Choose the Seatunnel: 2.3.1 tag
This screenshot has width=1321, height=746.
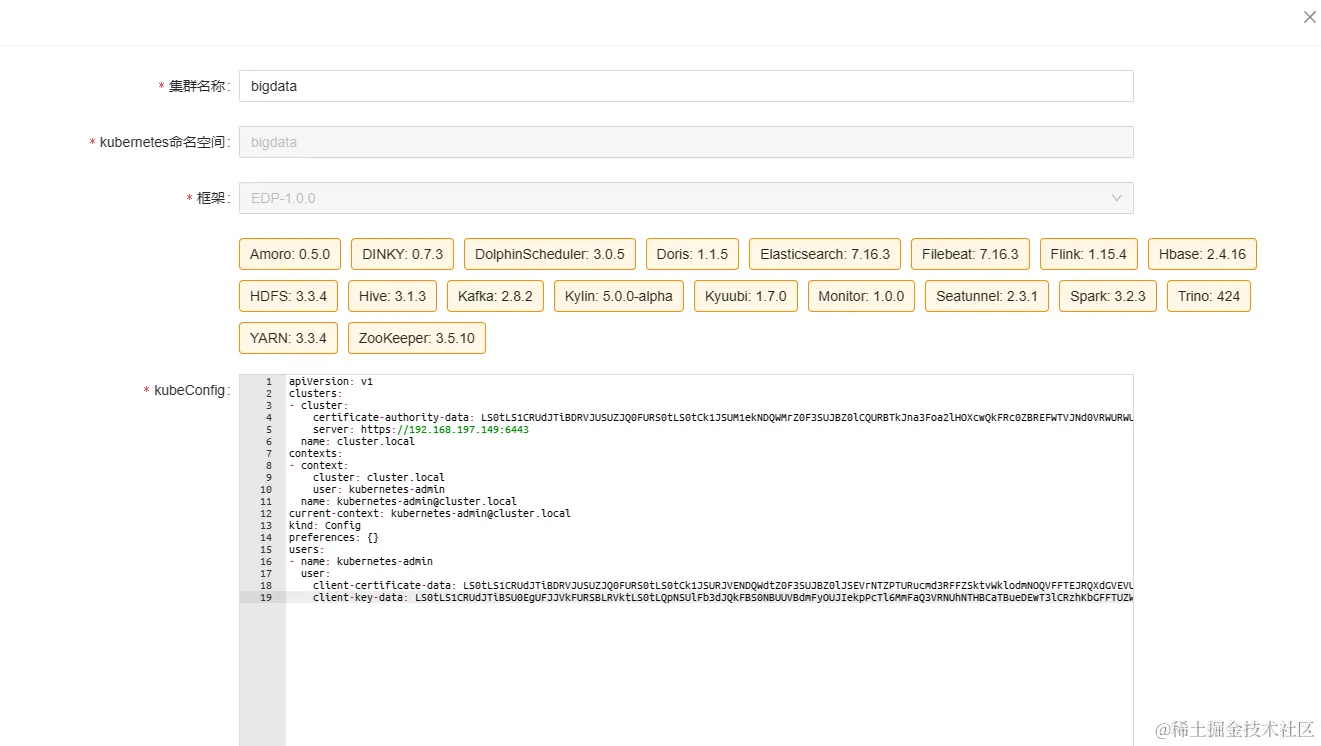click(987, 296)
